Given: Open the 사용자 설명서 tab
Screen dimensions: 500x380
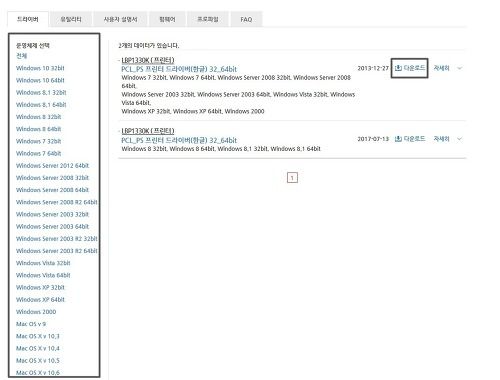Looking at the screenshot, I should (x=120, y=19).
